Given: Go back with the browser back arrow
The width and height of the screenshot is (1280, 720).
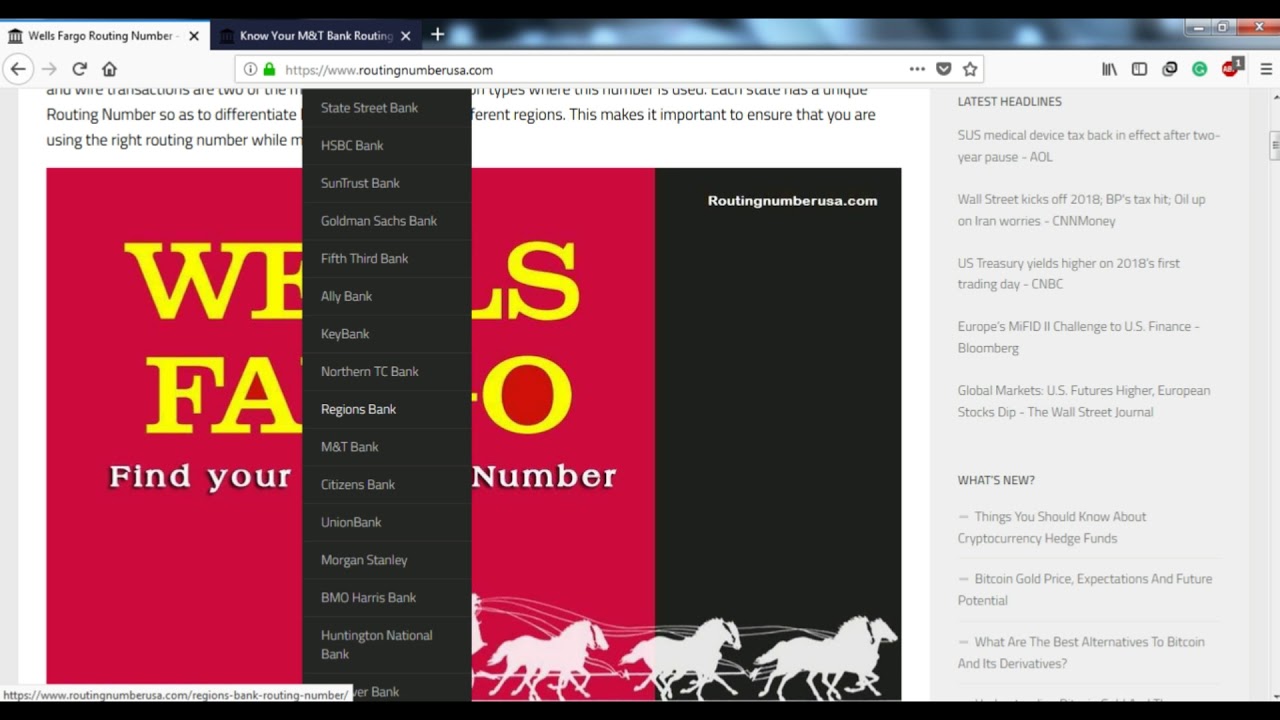Looking at the screenshot, I should tap(18, 69).
